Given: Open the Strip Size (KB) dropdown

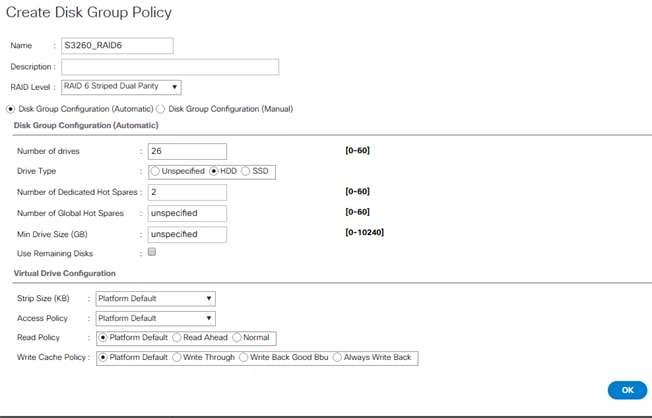Looking at the screenshot, I should pyautogui.click(x=156, y=299).
